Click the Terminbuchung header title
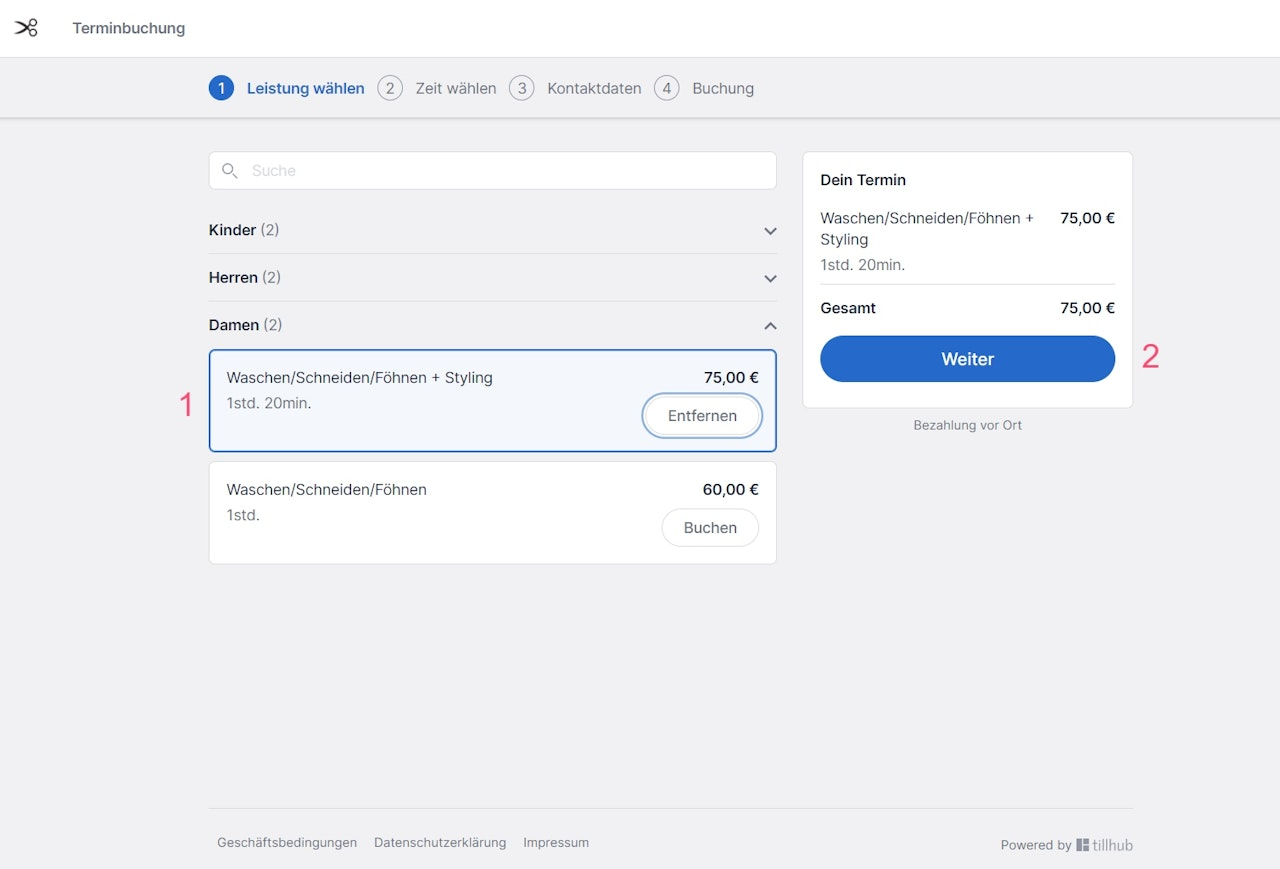The width and height of the screenshot is (1280, 869). 129,28
